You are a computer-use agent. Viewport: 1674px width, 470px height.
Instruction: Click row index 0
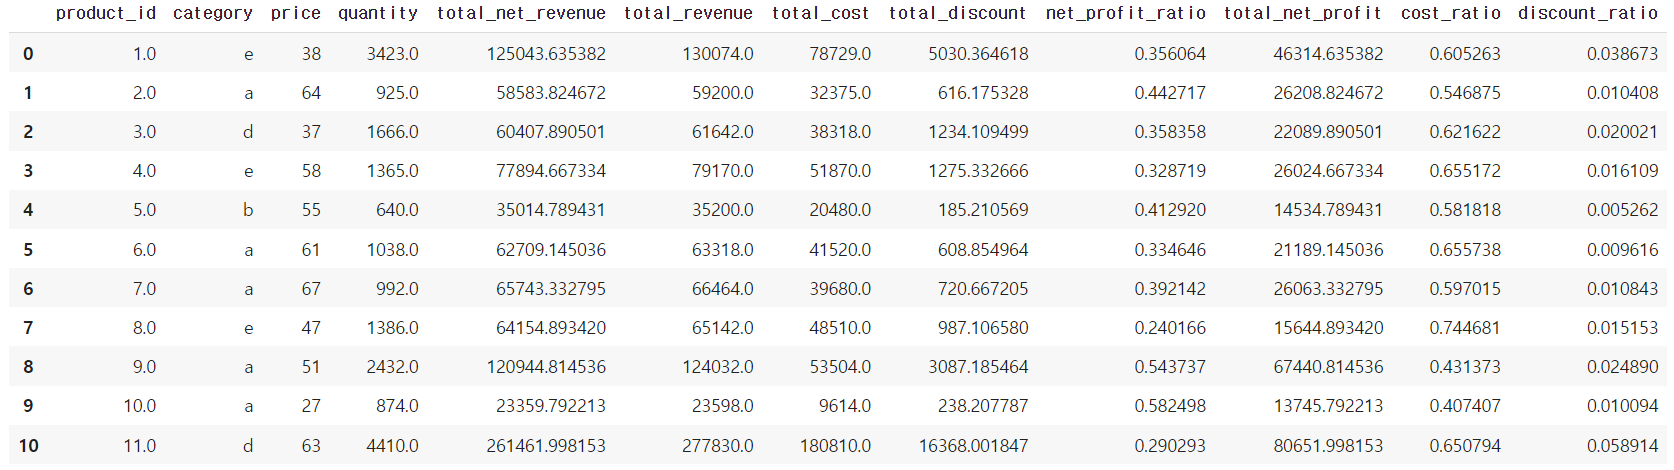pyautogui.click(x=28, y=54)
